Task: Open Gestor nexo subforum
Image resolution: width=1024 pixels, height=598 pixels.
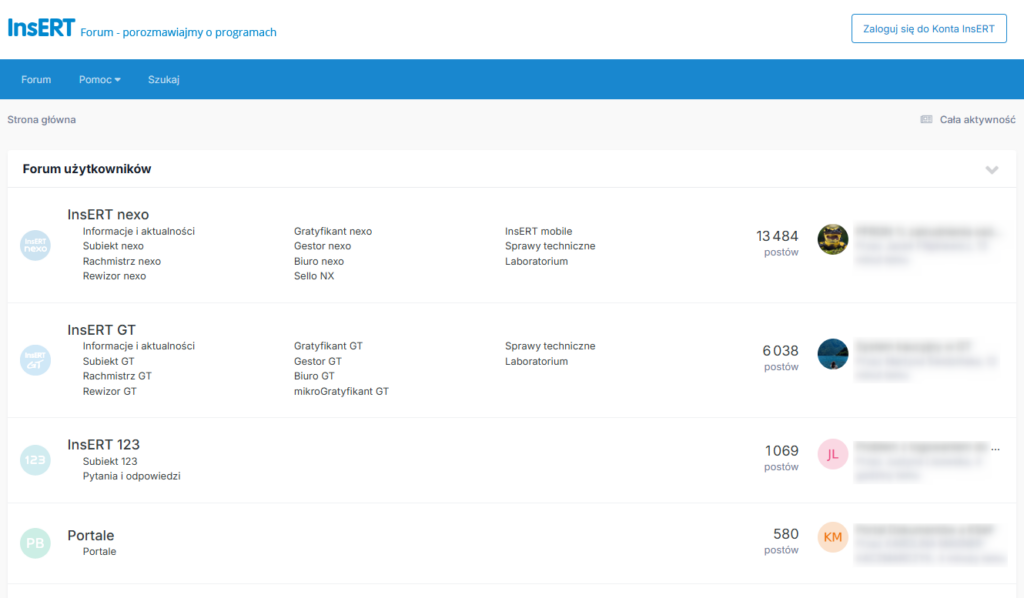Action: pyautogui.click(x=323, y=246)
